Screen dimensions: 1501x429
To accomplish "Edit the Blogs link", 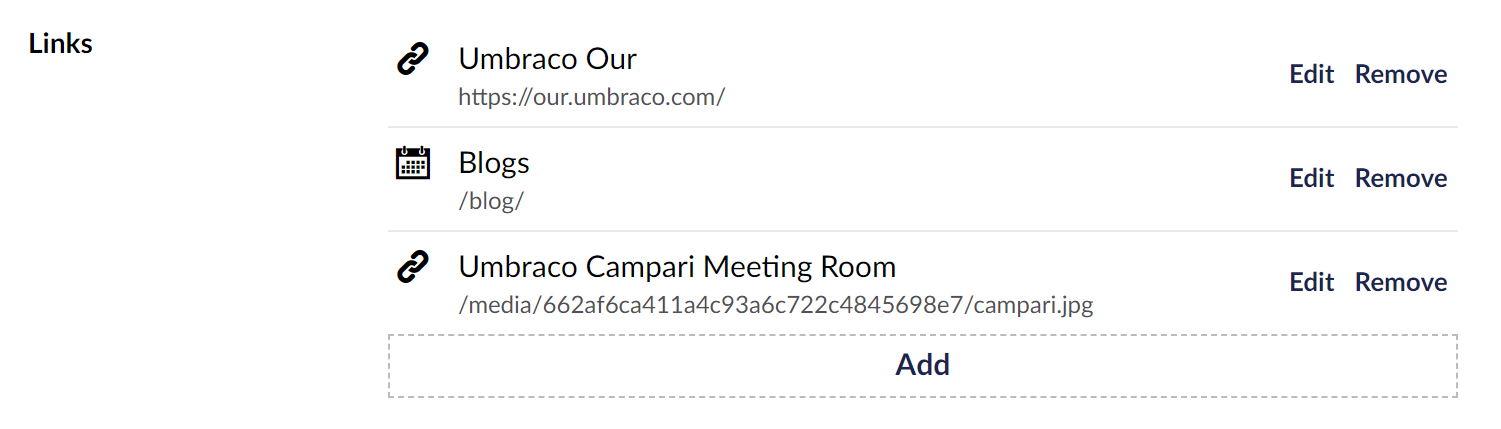I will pyautogui.click(x=1312, y=179).
